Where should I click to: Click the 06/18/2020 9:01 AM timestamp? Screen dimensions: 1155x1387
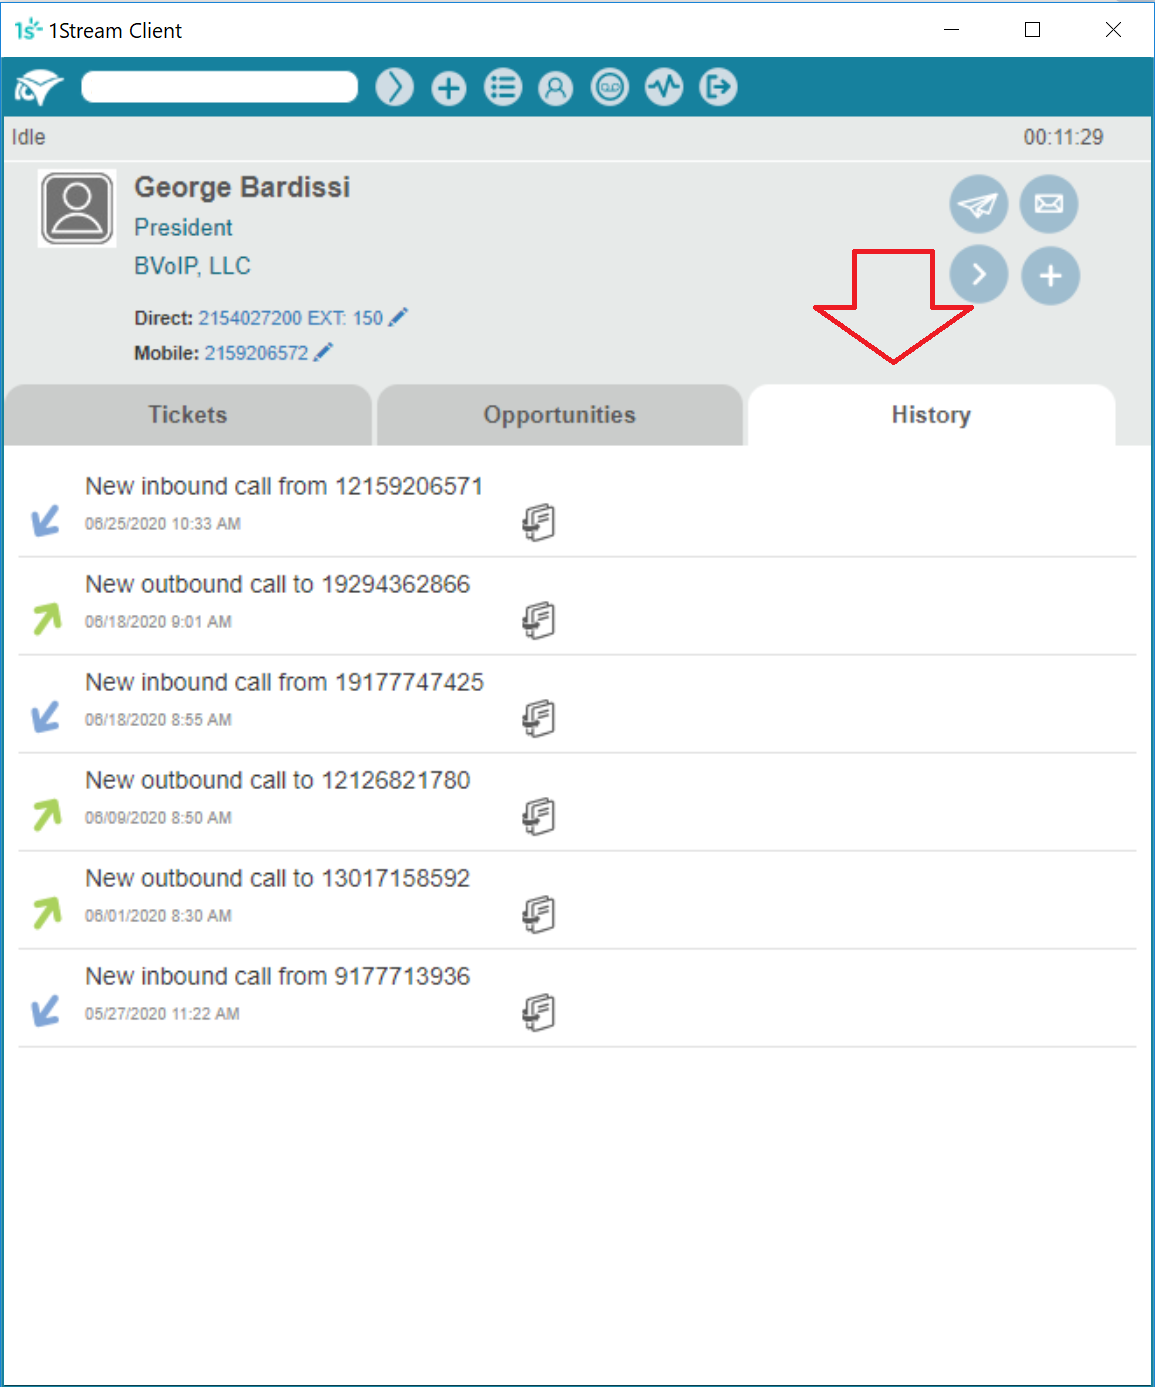158,622
